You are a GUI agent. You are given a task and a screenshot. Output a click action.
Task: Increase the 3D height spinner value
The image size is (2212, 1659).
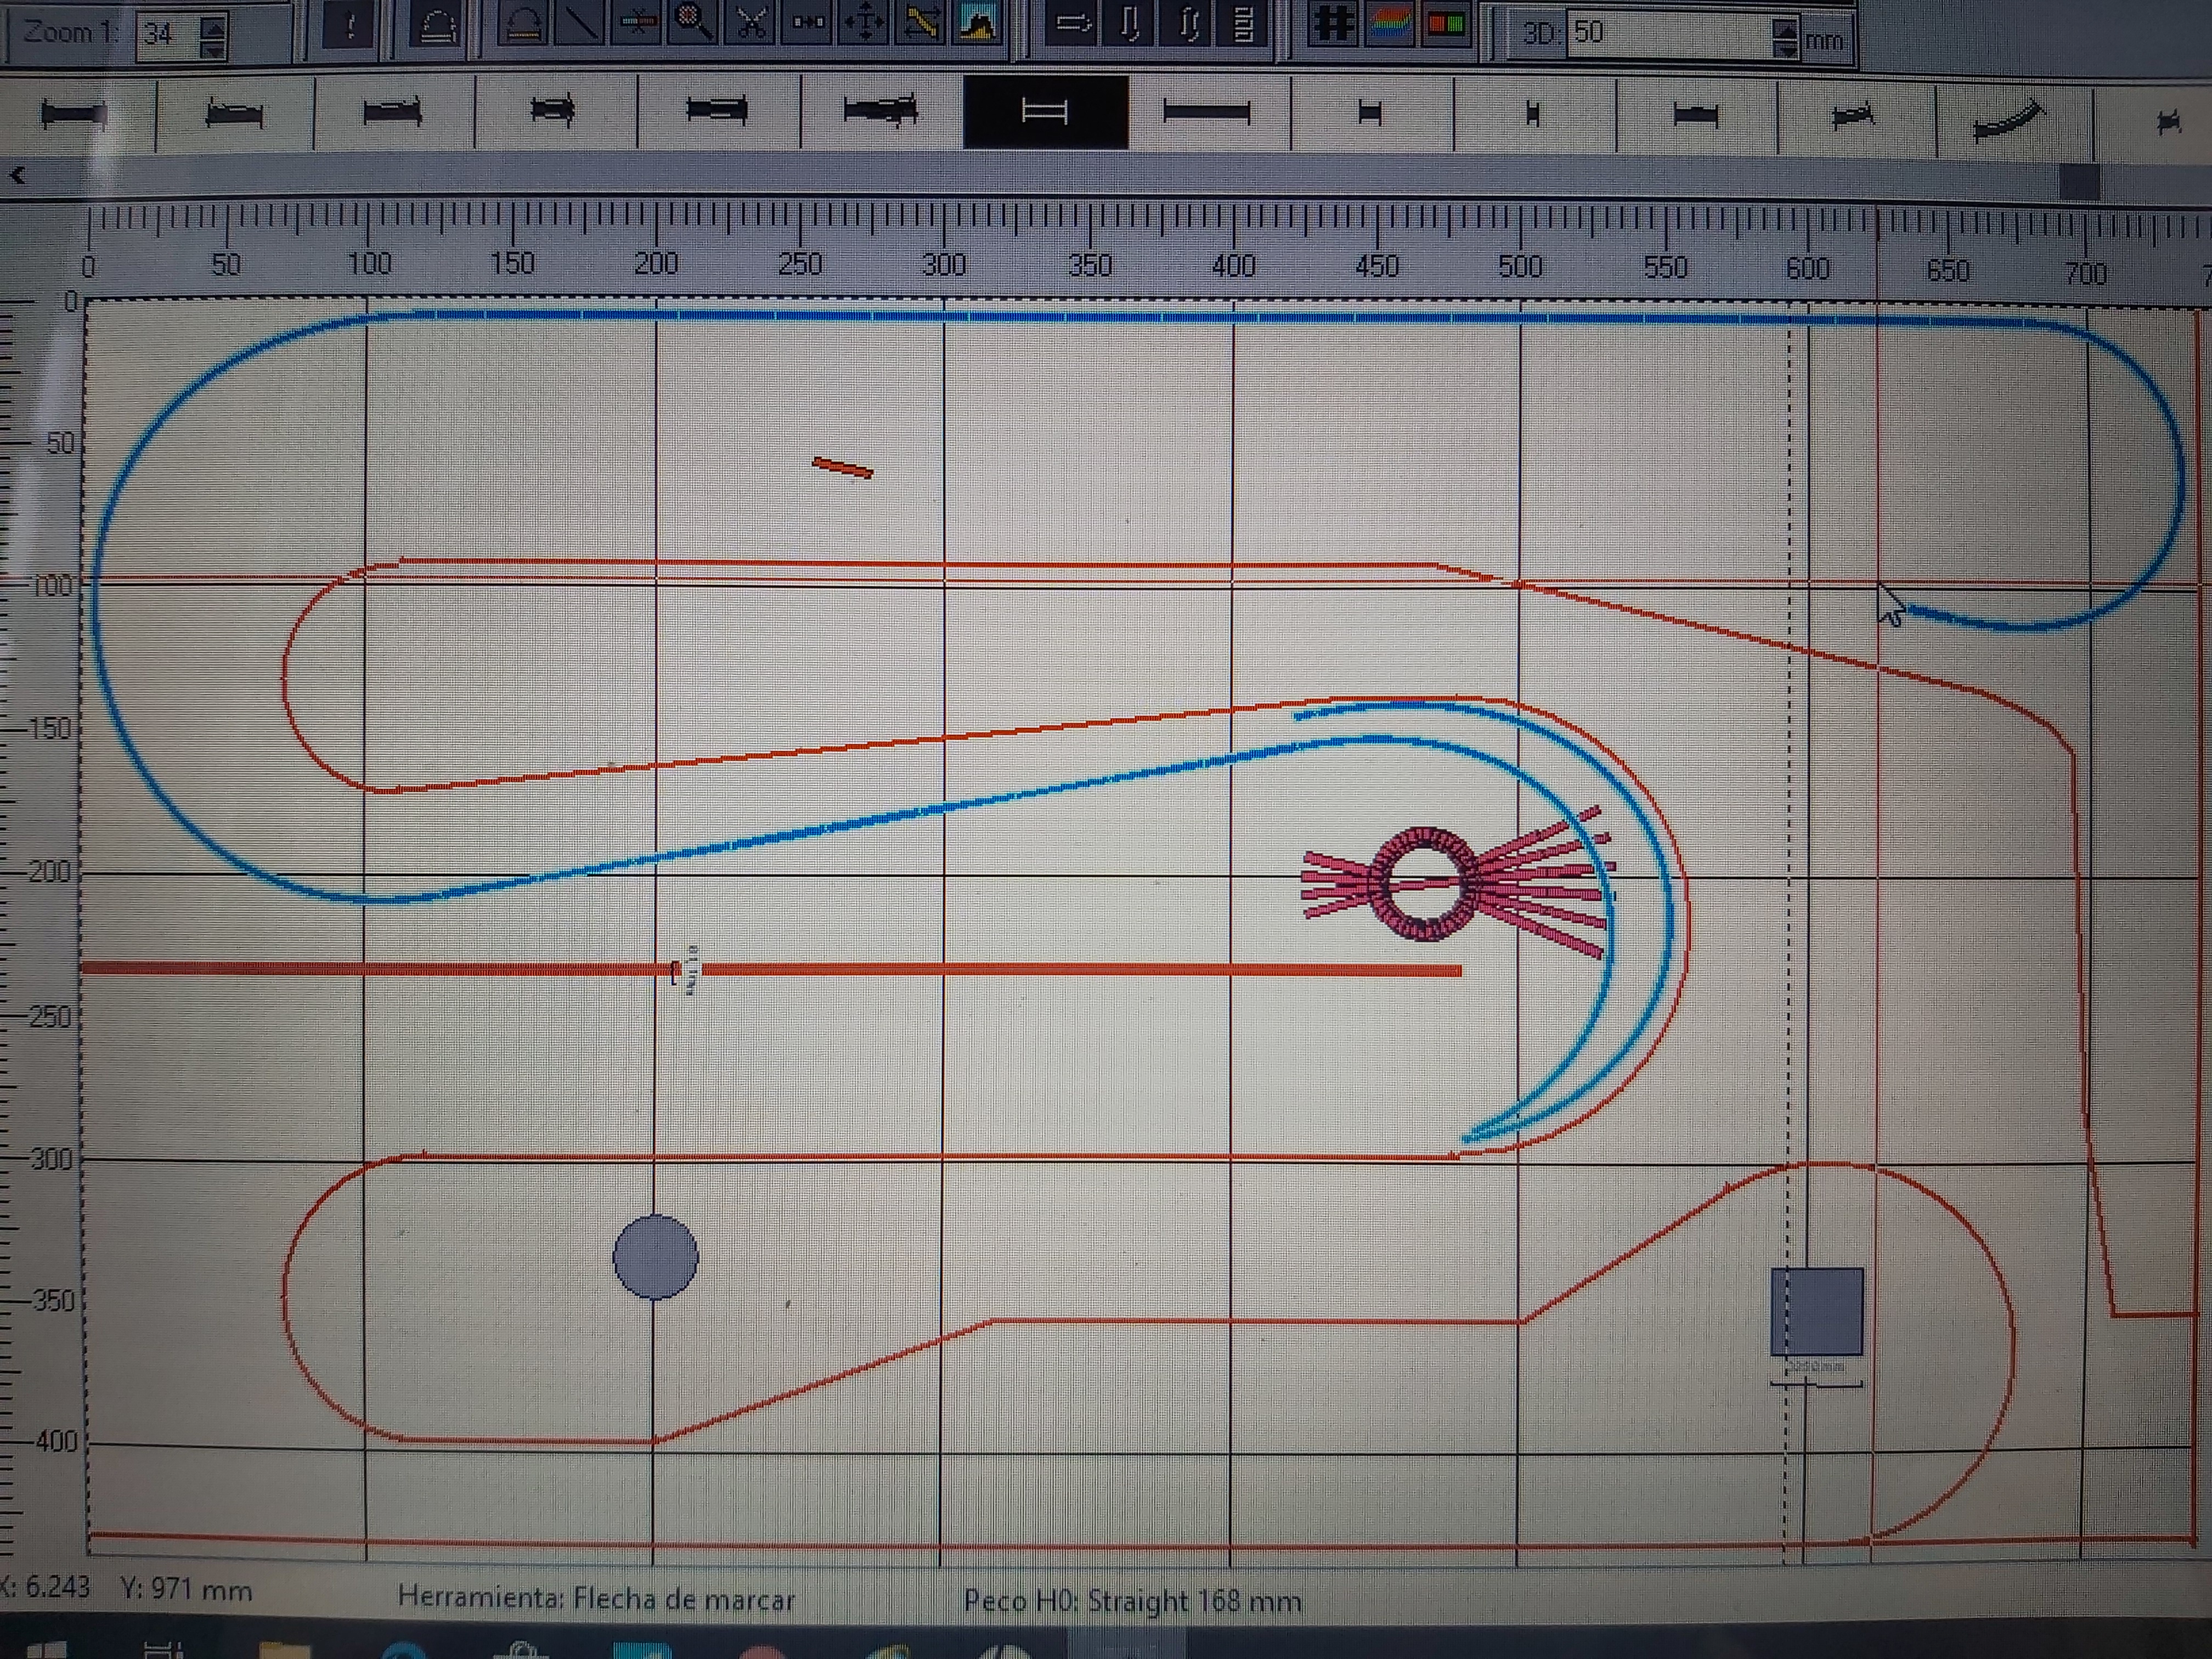point(1785,29)
